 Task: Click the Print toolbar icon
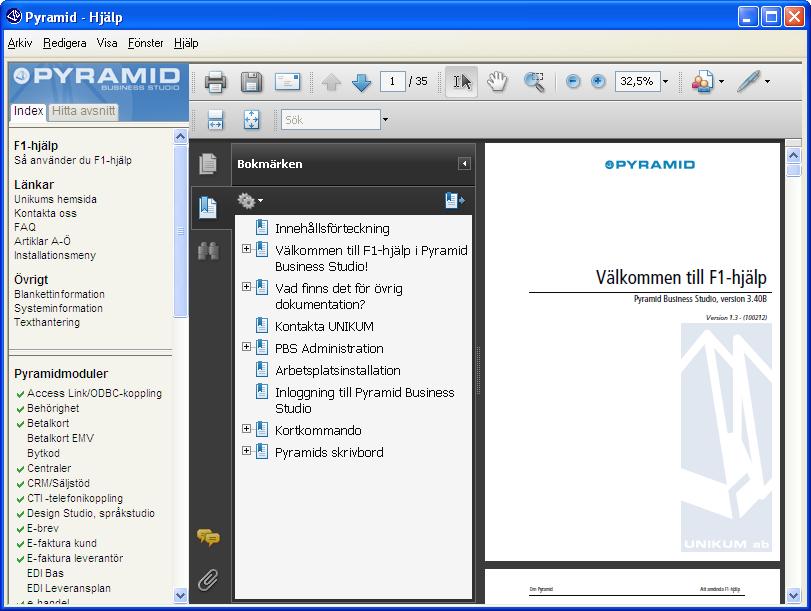tap(215, 82)
